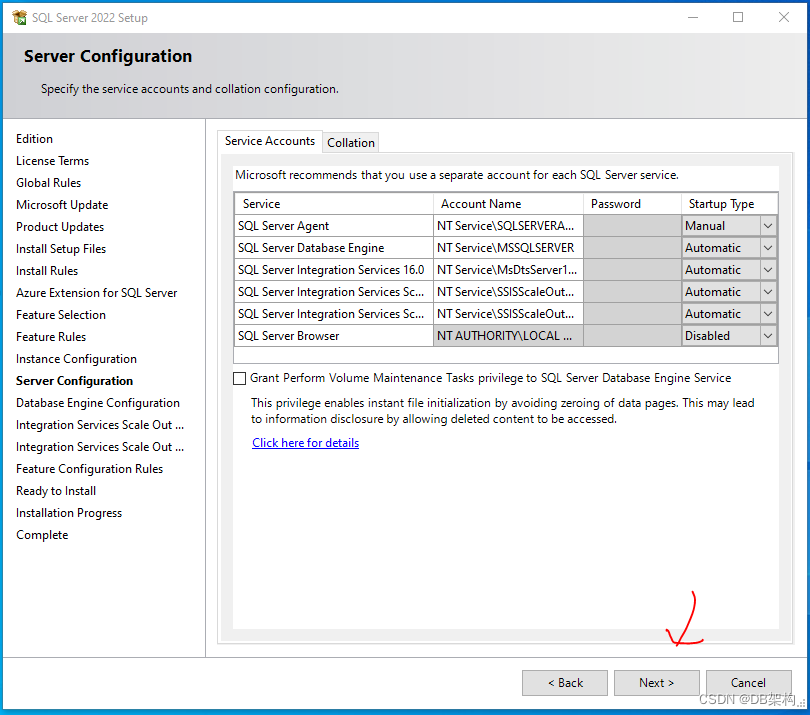Select Feature Selection in the sidebar
Screen dimensions: 810x715
tap(60, 314)
